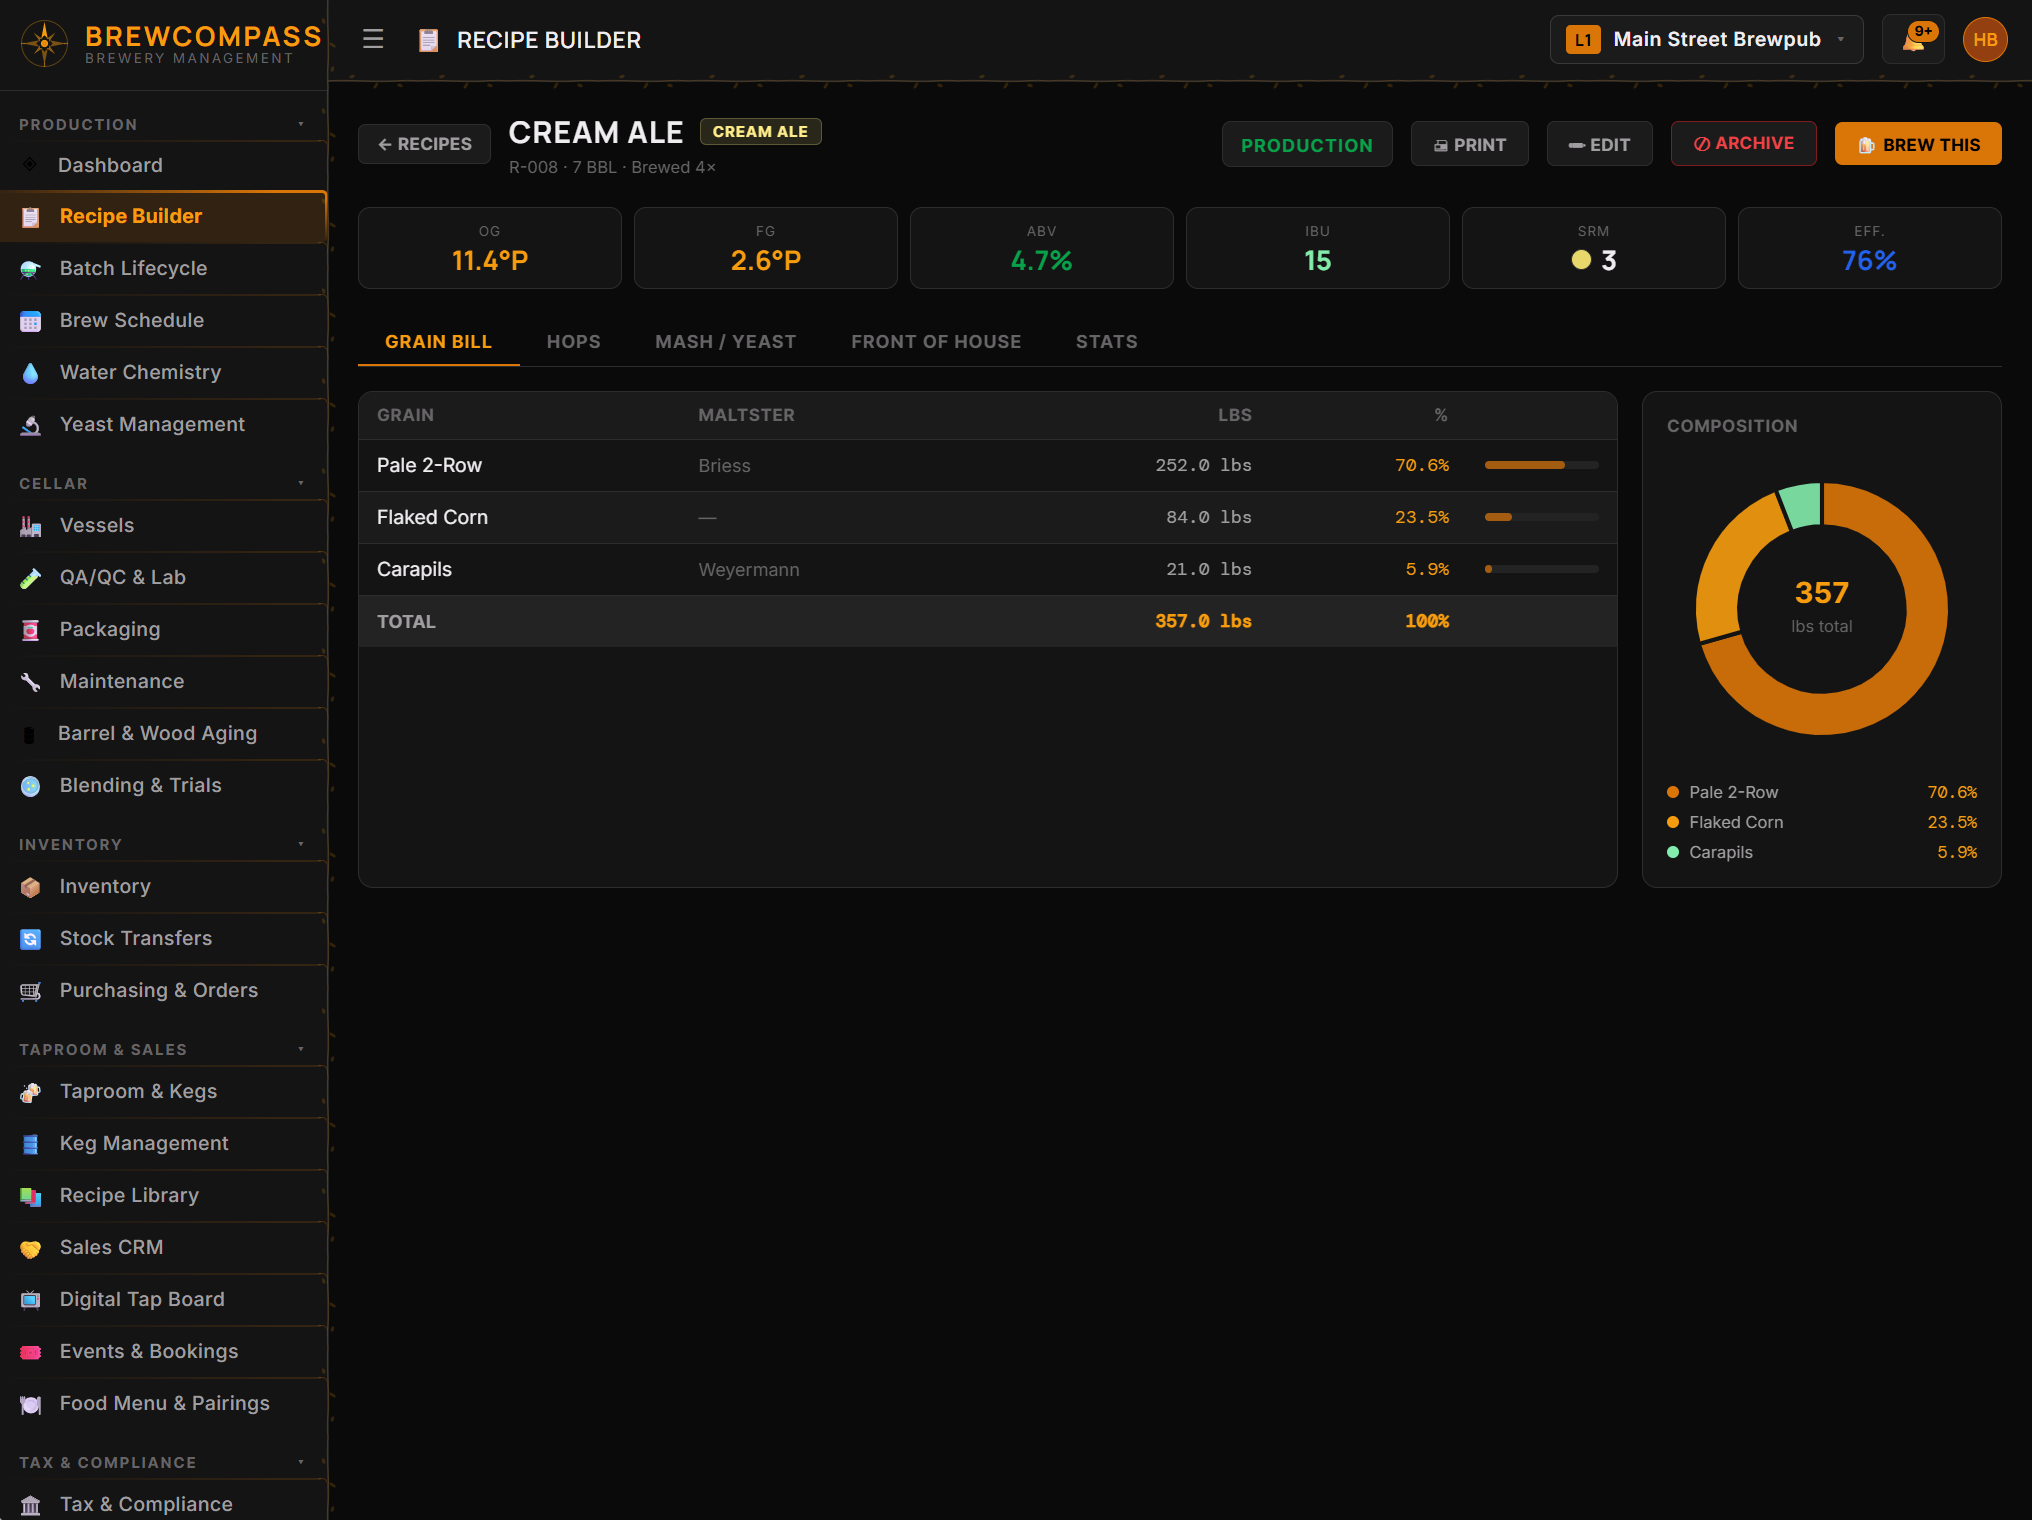The height and width of the screenshot is (1520, 2032).
Task: Click the PRINT button
Action: (1469, 145)
